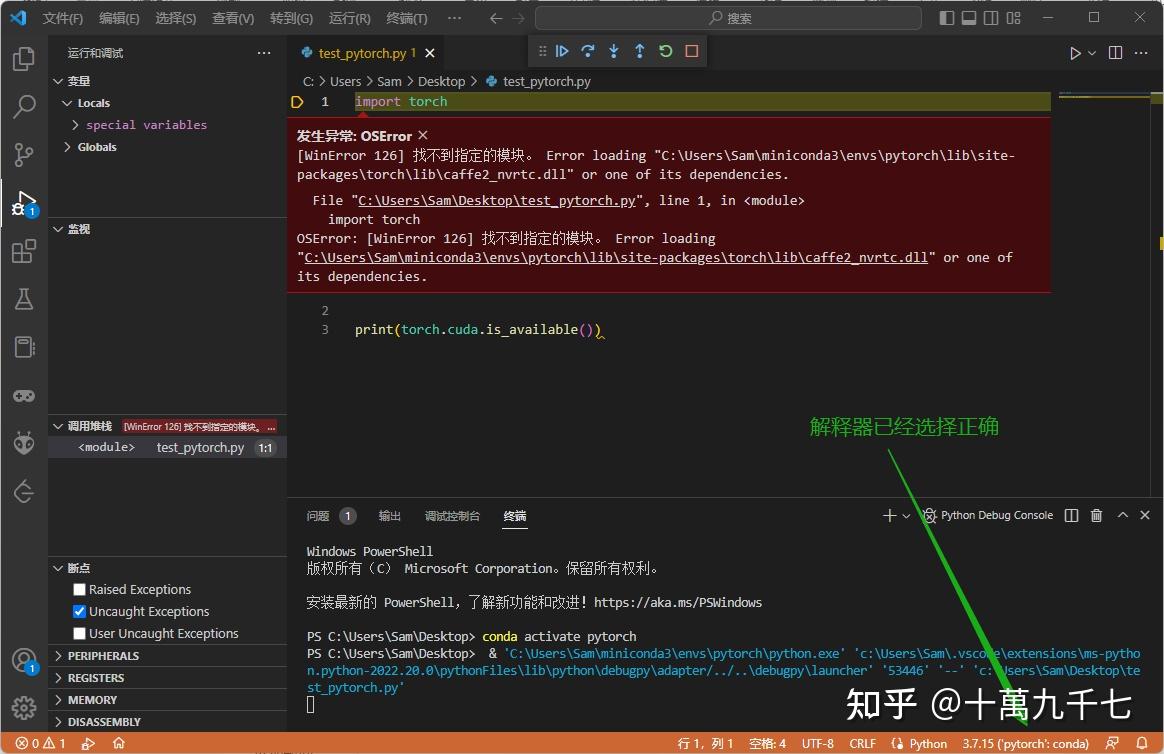Disable the Uncaught Exceptions breakpoint

pyautogui.click(x=79, y=611)
